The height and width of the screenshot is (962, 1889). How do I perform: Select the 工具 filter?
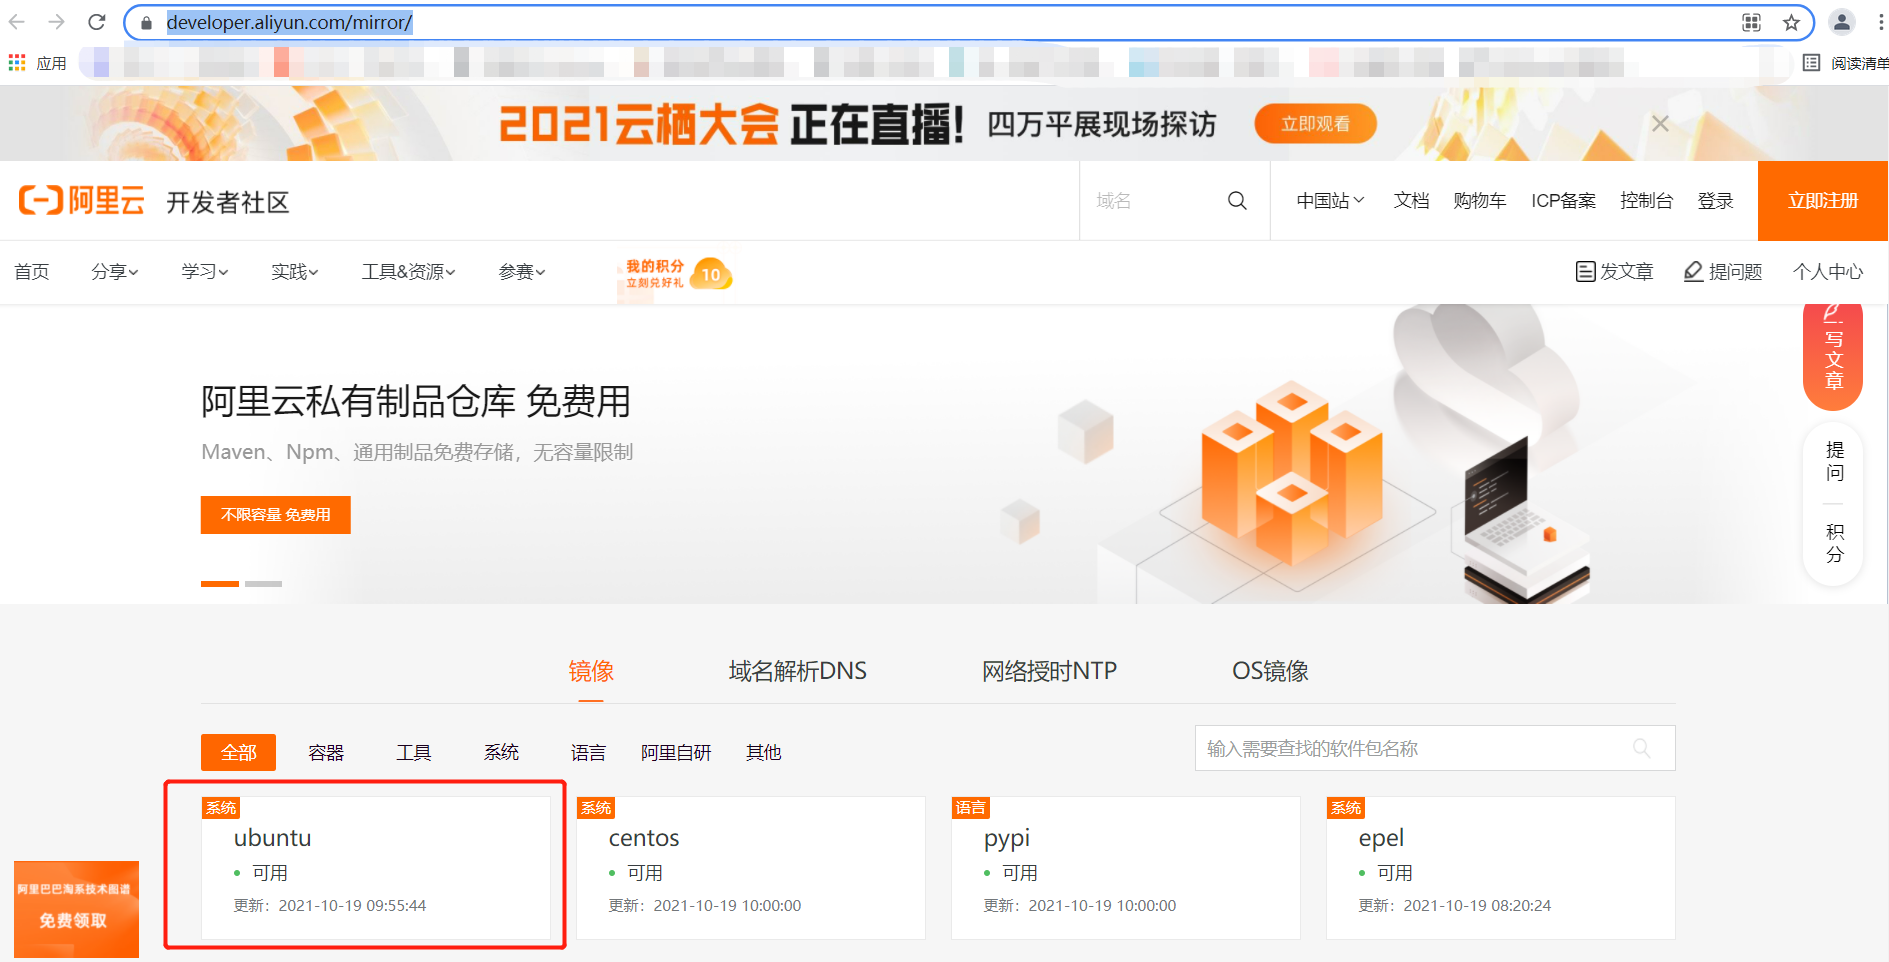pos(413,752)
